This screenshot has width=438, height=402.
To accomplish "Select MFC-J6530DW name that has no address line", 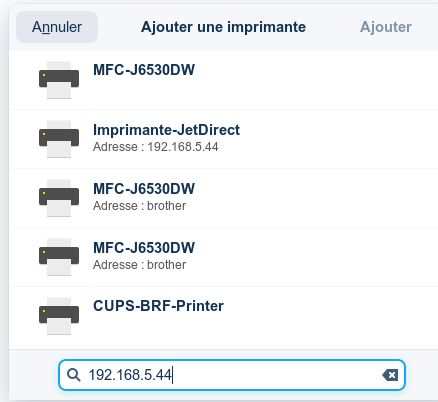I will point(144,70).
